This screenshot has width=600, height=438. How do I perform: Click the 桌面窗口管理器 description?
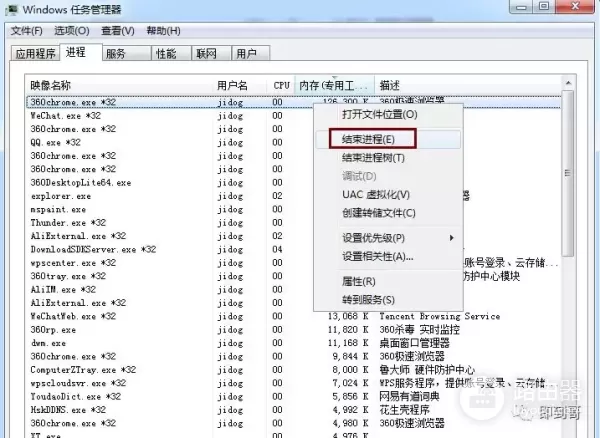point(414,343)
